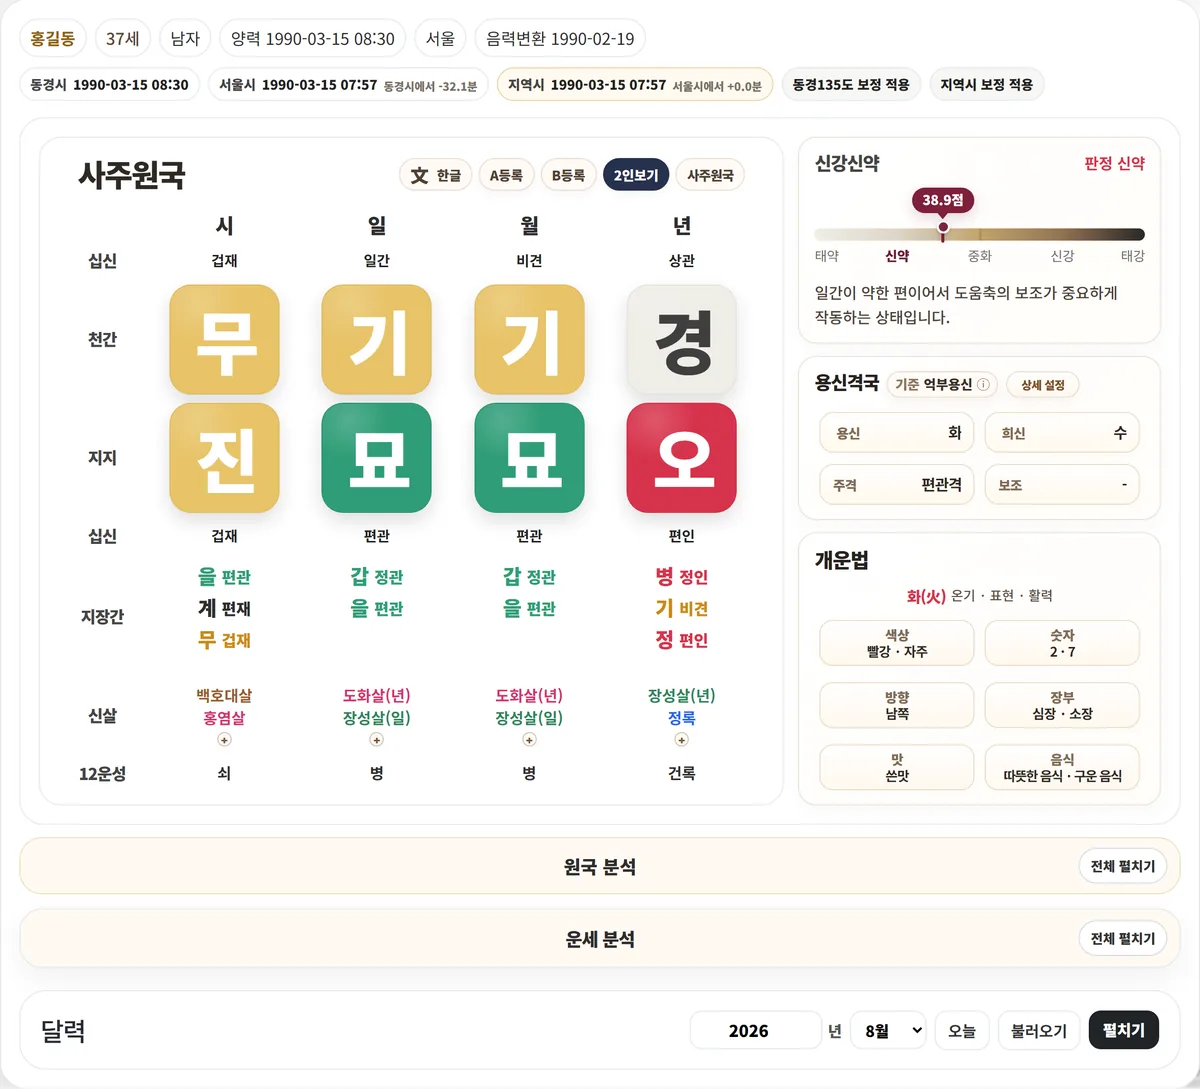Click the 보조 box
Viewport: 1200px width, 1089px height.
coord(1062,485)
